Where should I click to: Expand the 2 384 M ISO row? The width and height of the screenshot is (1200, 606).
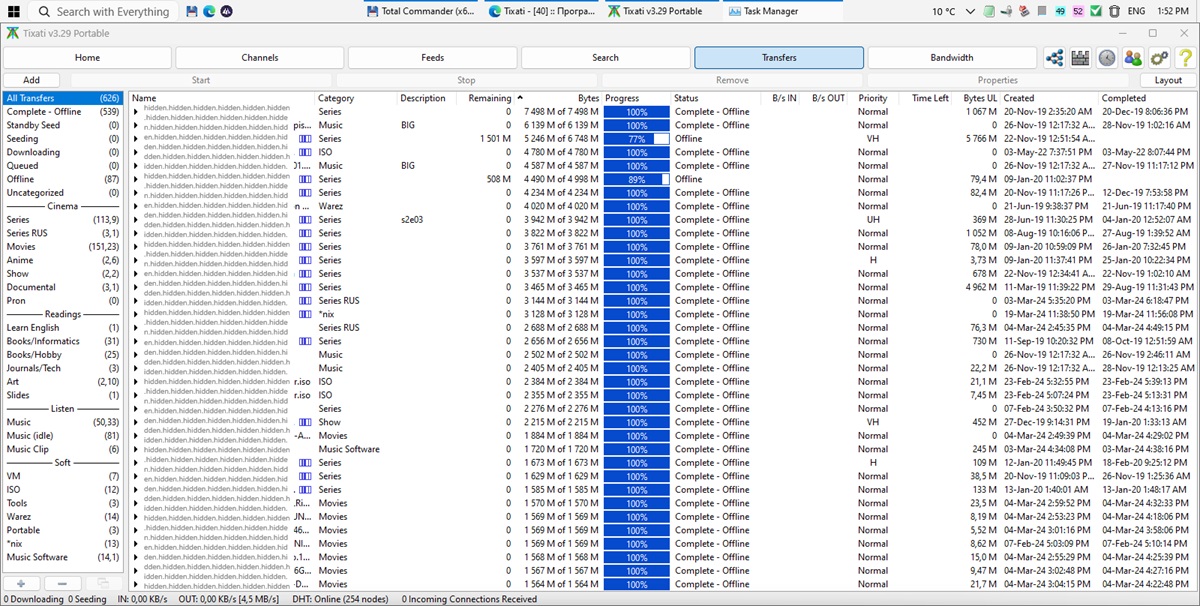click(x=136, y=382)
